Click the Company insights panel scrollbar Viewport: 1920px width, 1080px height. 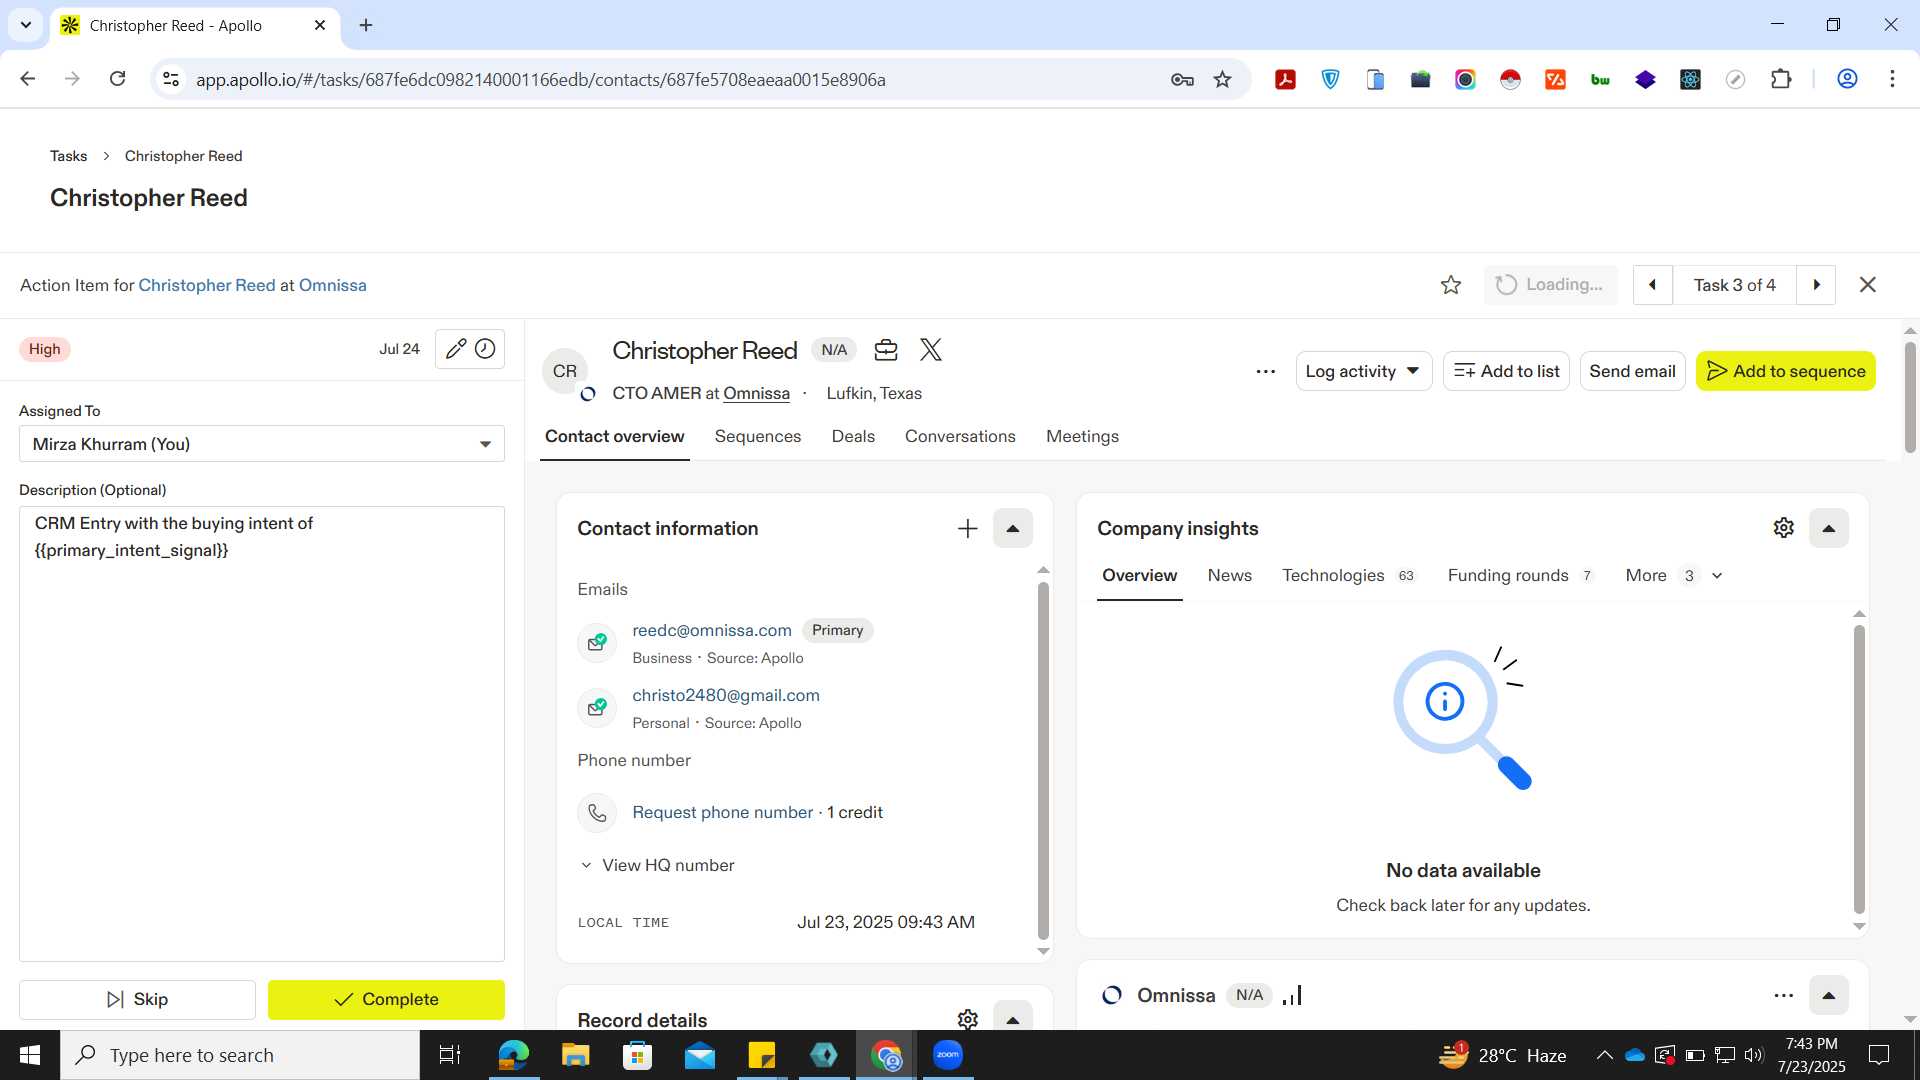pos(1859,769)
